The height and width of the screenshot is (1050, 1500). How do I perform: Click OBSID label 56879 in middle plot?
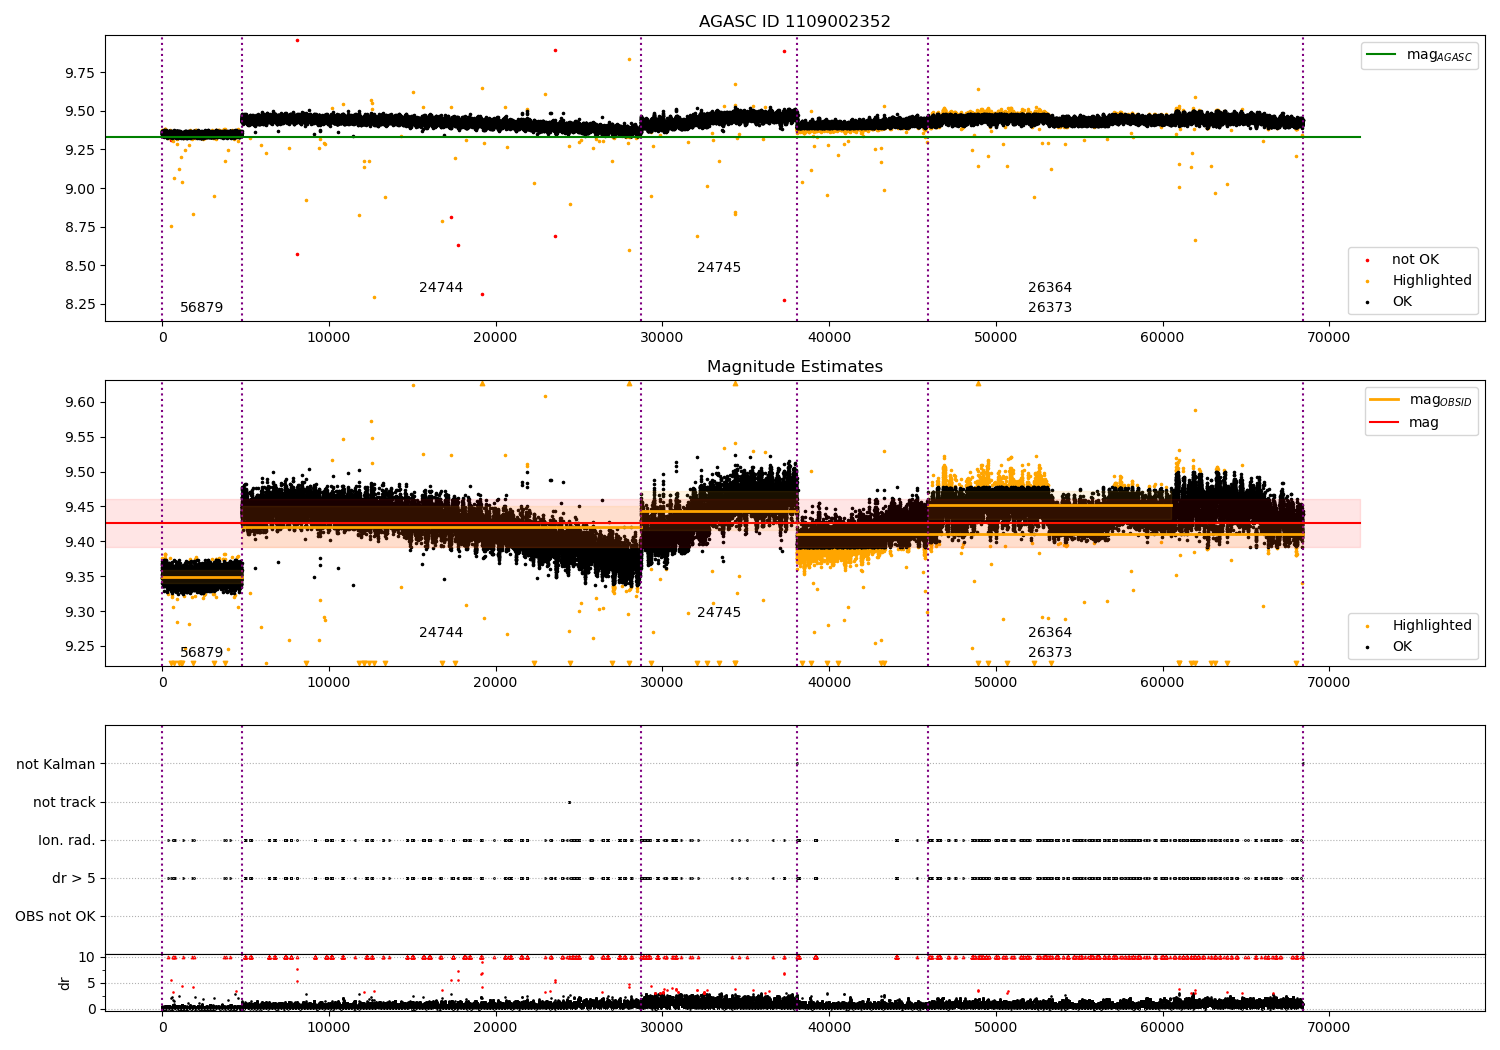pyautogui.click(x=202, y=653)
